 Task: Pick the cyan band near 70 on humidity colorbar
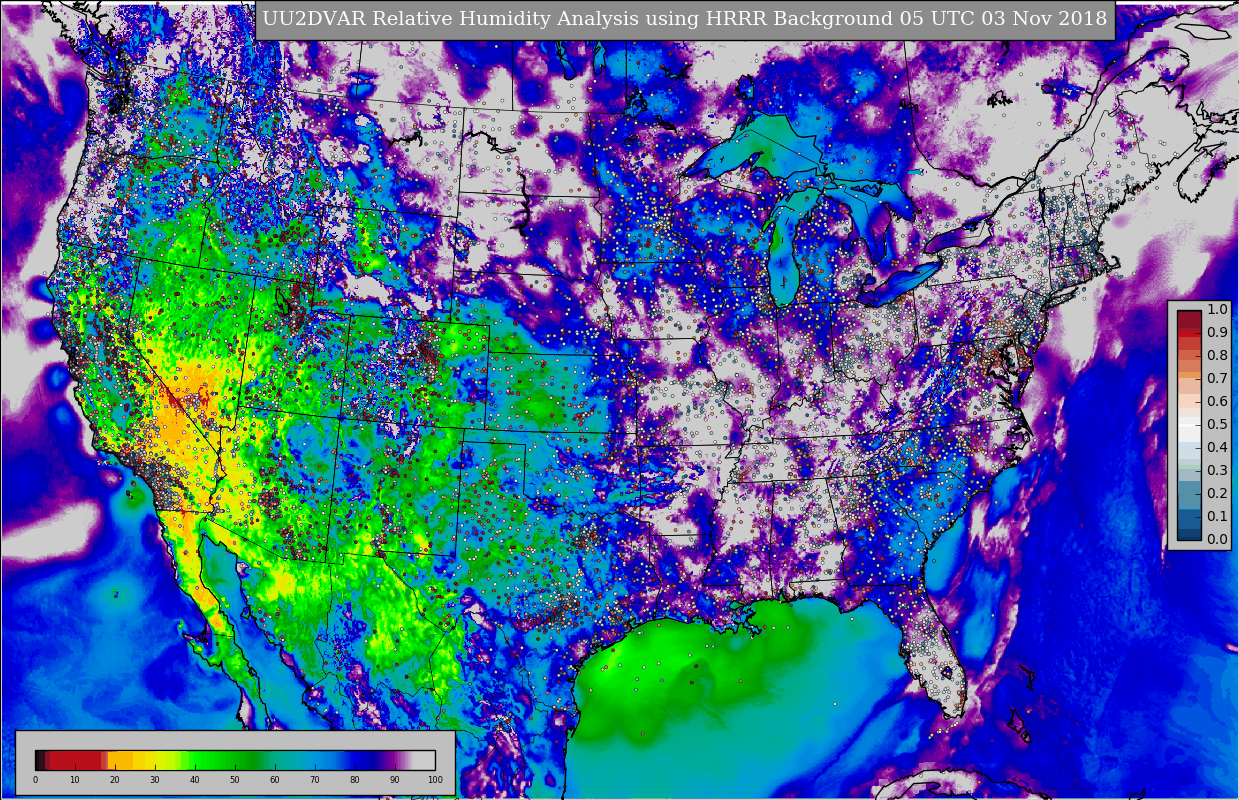(315, 760)
